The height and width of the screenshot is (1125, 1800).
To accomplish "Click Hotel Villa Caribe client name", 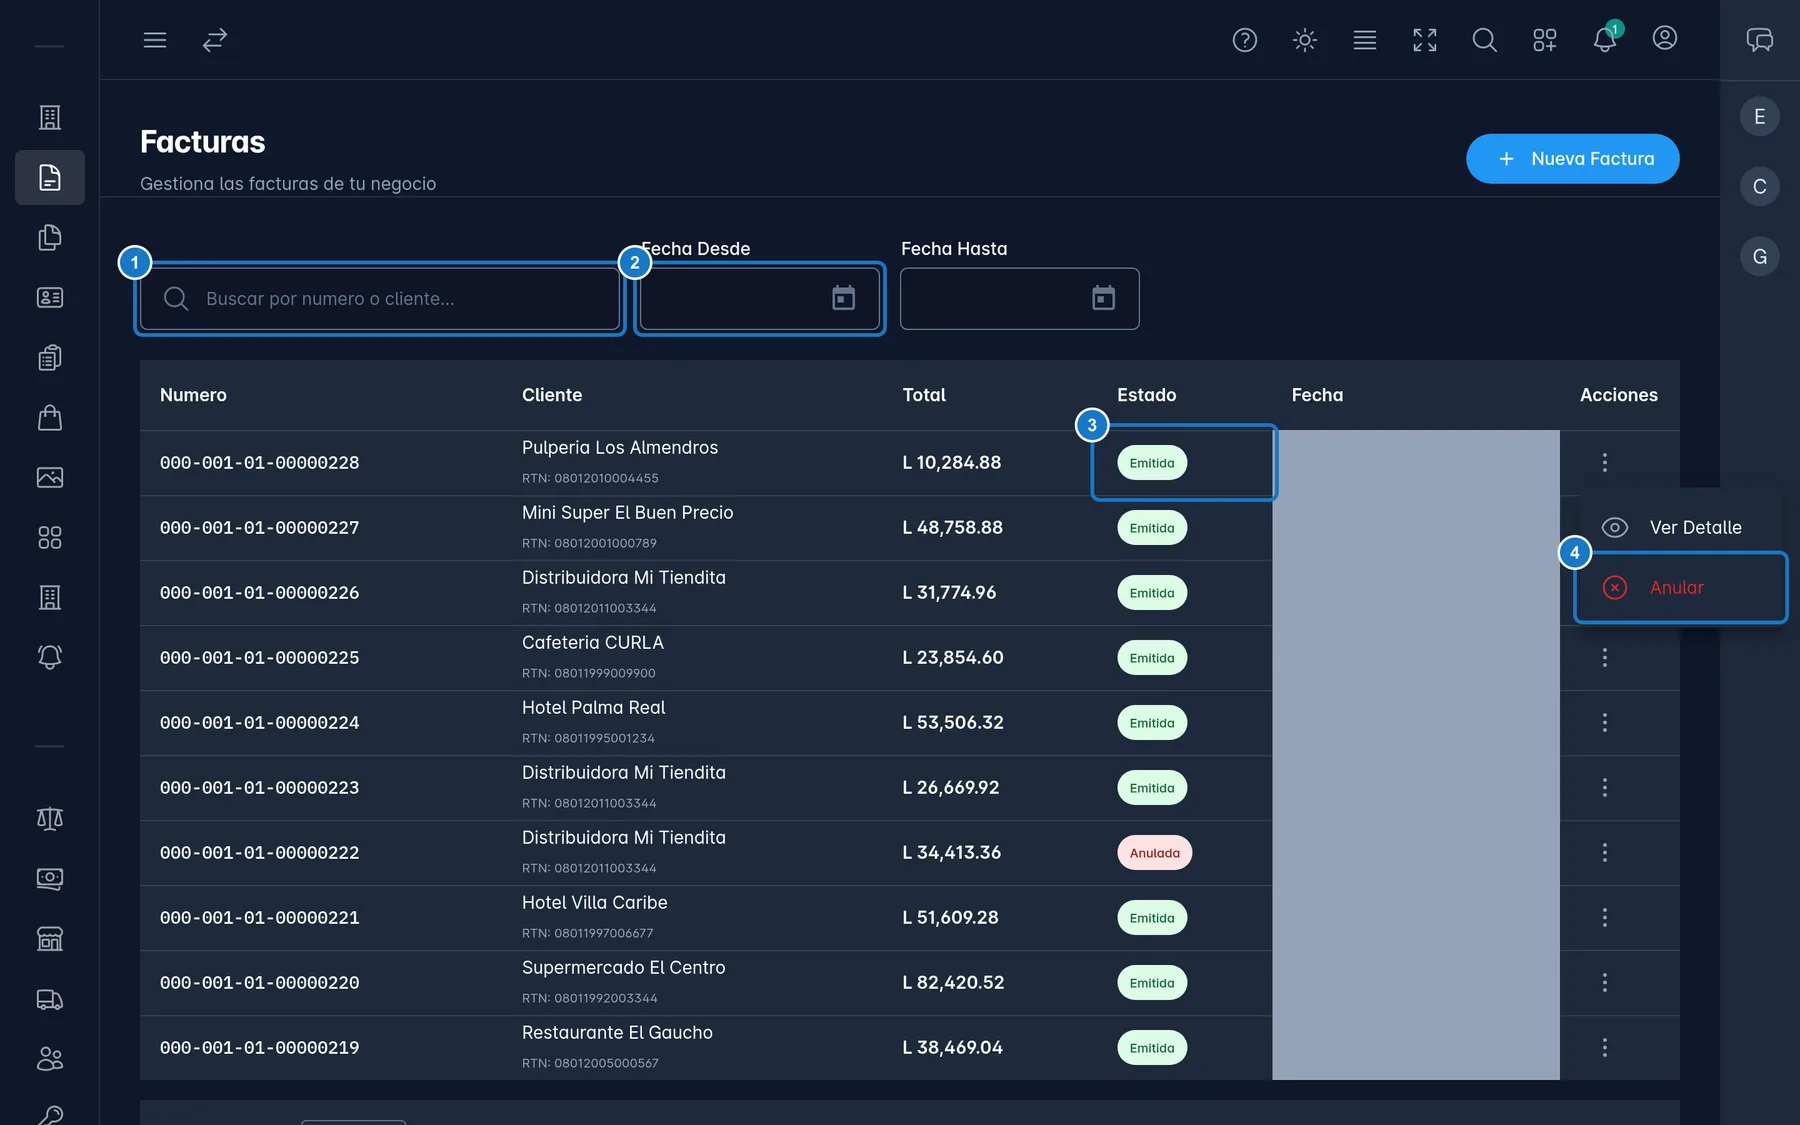I will (x=595, y=903).
